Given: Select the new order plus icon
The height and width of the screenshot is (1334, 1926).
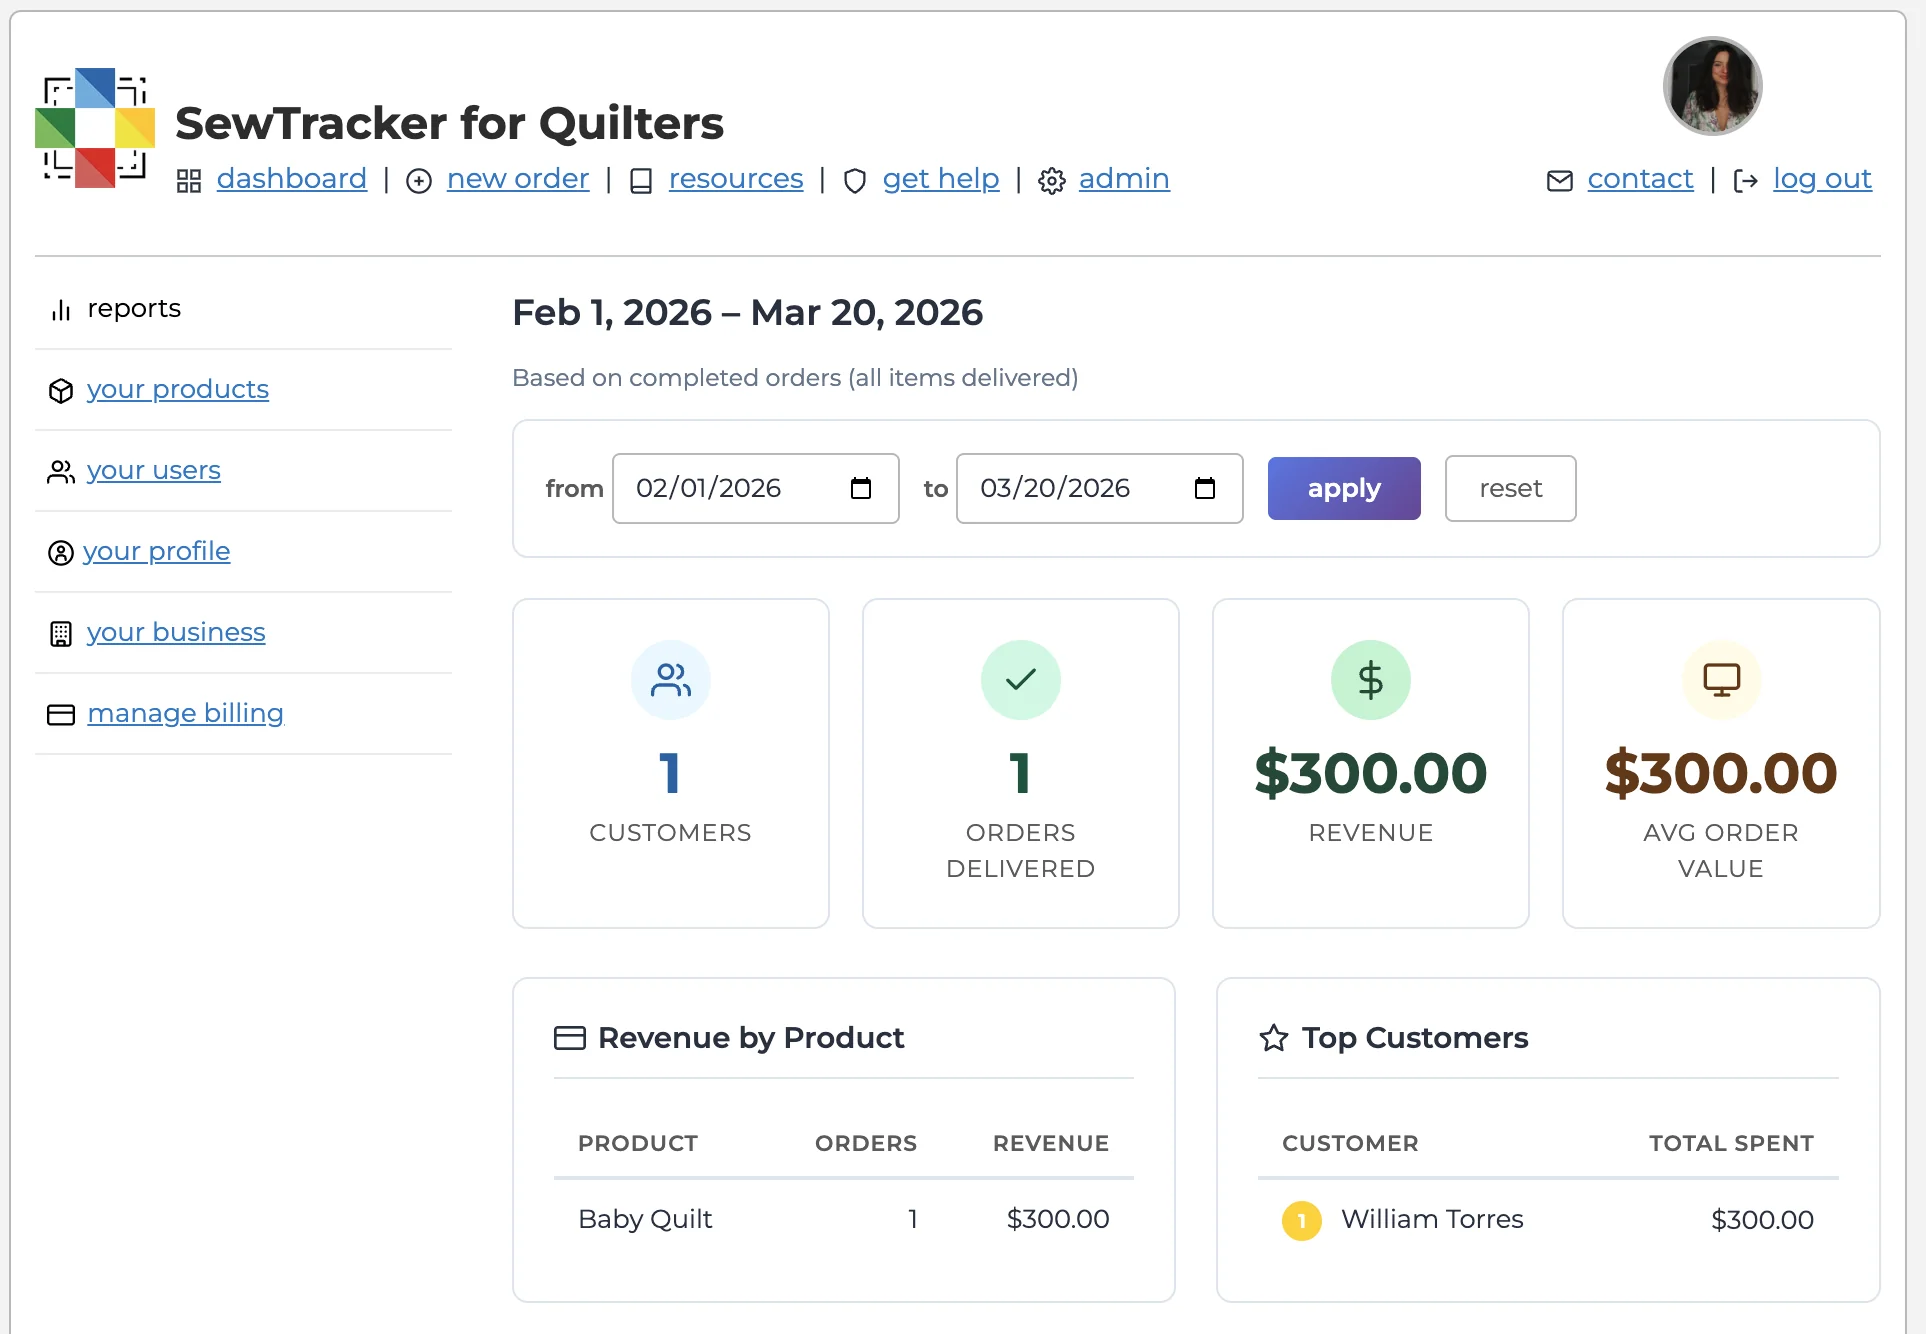Looking at the screenshot, I should point(419,182).
